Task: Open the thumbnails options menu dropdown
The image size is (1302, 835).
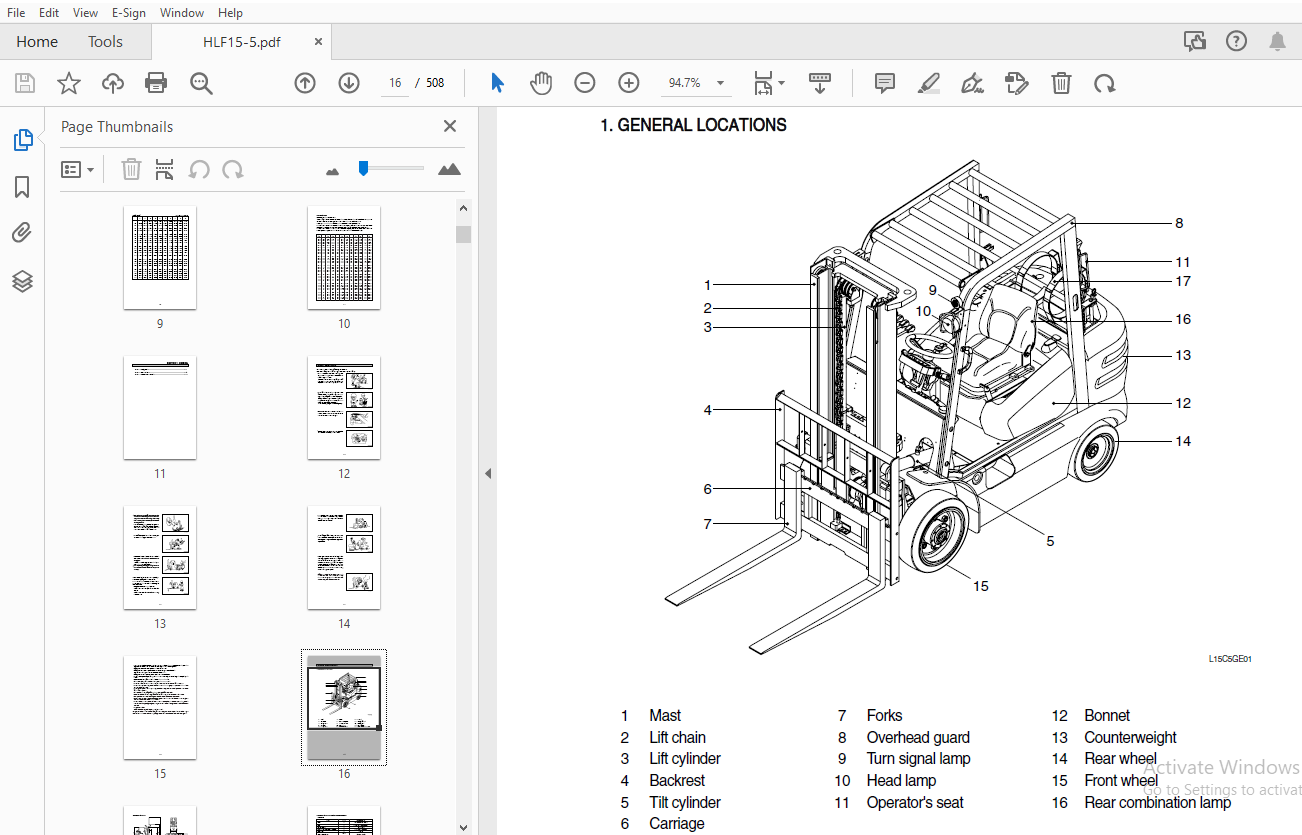Action: pyautogui.click(x=78, y=170)
